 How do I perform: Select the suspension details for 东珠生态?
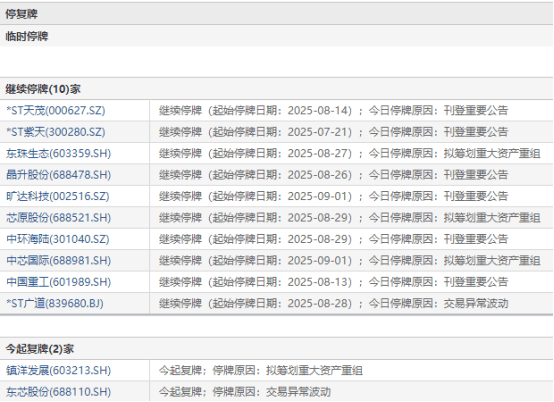tap(349, 153)
